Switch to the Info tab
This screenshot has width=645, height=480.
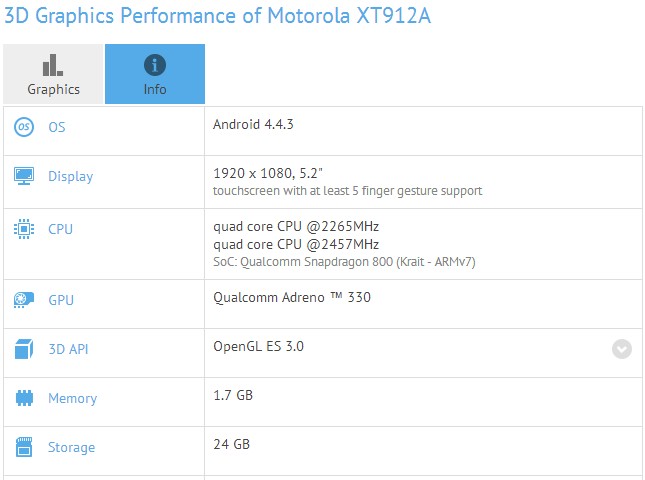155,75
